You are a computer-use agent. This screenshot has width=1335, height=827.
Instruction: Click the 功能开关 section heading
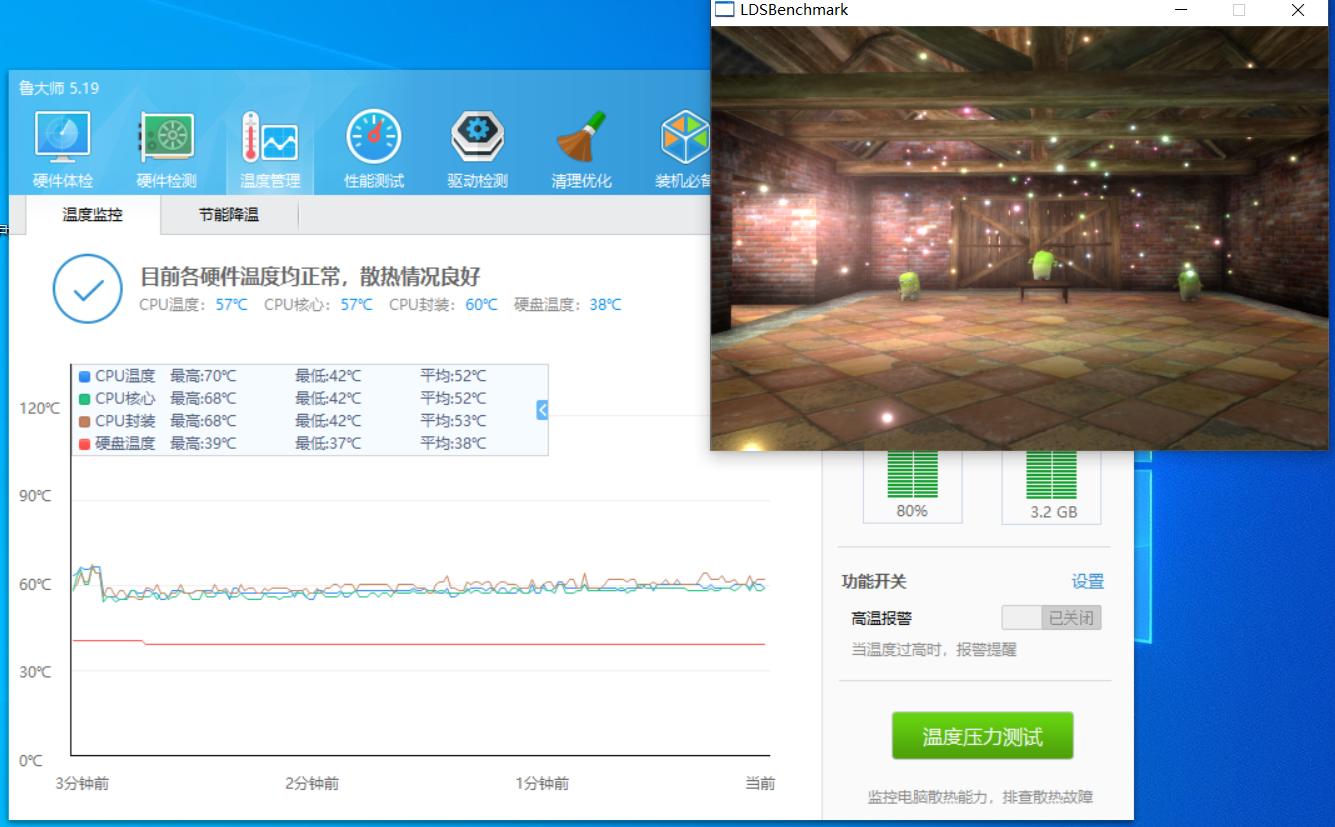pos(874,582)
